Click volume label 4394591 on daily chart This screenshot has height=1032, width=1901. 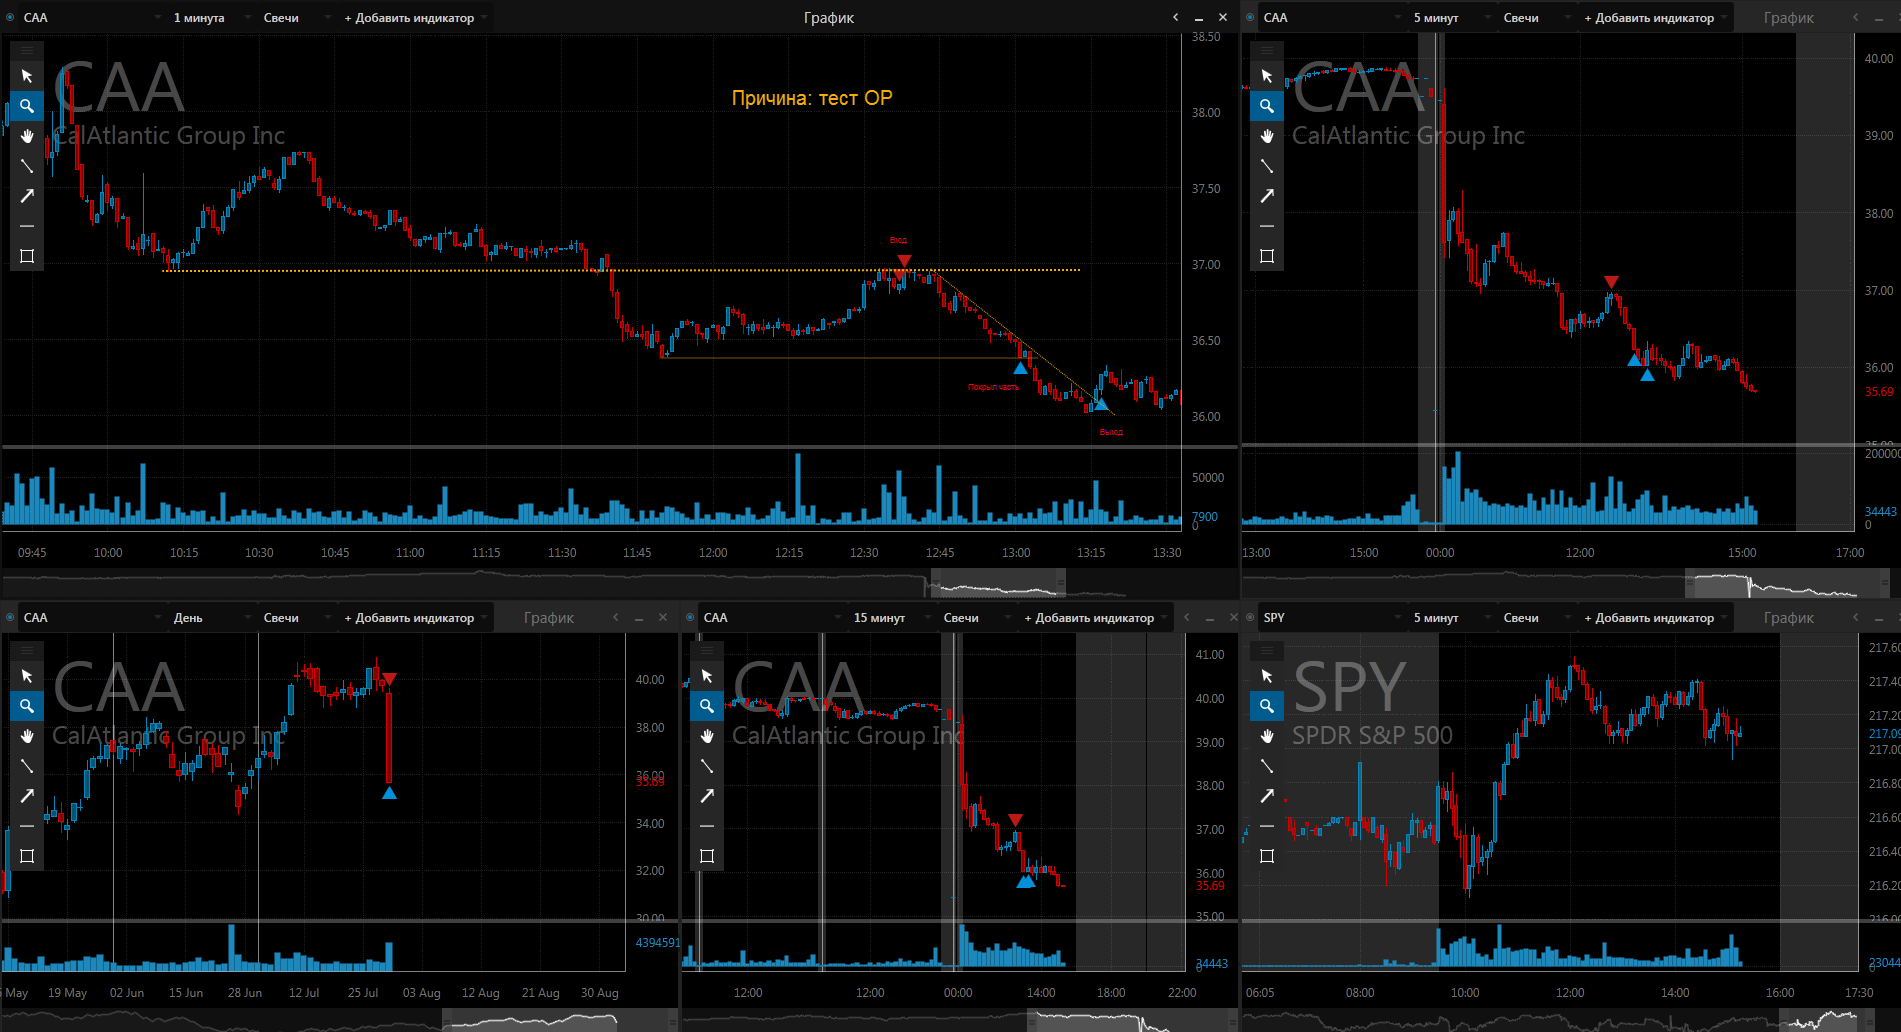pos(657,943)
